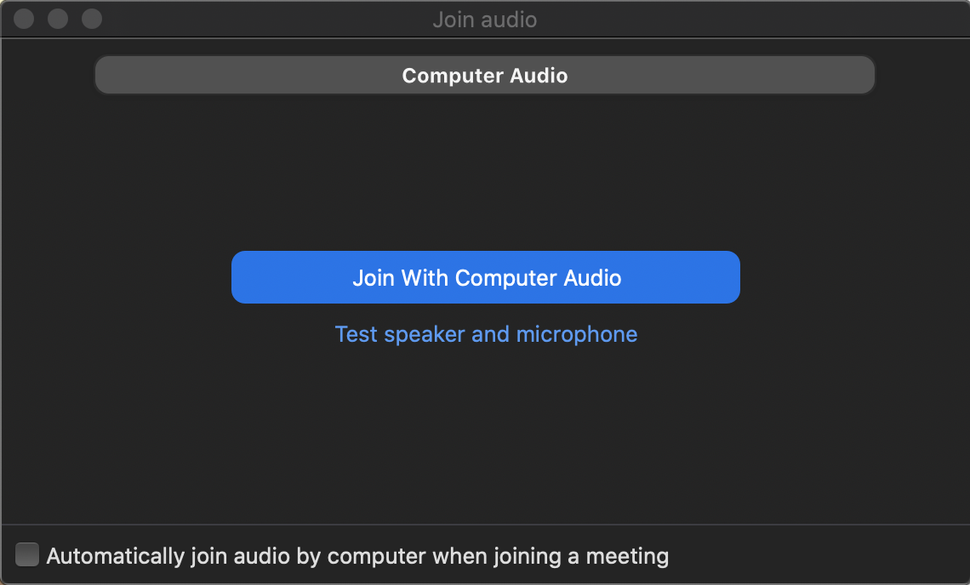The image size is (970, 585).
Task: Toggle the automatic computer audio setting
Action: [26, 554]
